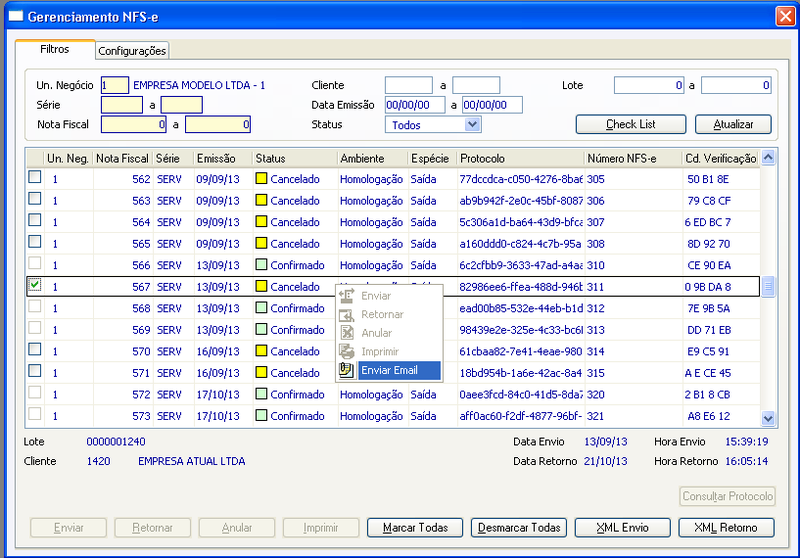Click the scroll down arrow of the grid

click(x=768, y=419)
